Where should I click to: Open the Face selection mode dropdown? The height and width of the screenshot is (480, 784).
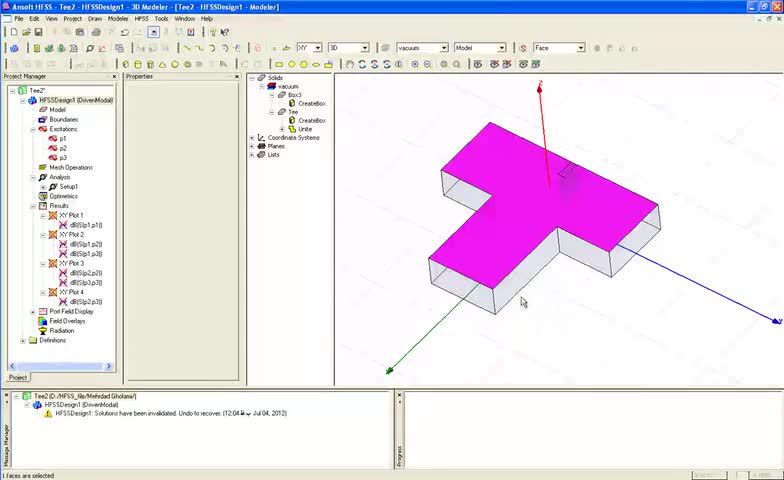(x=580, y=48)
